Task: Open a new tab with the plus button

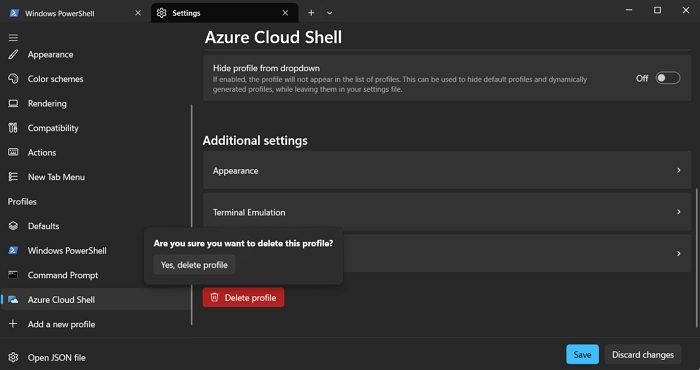Action: coord(311,13)
